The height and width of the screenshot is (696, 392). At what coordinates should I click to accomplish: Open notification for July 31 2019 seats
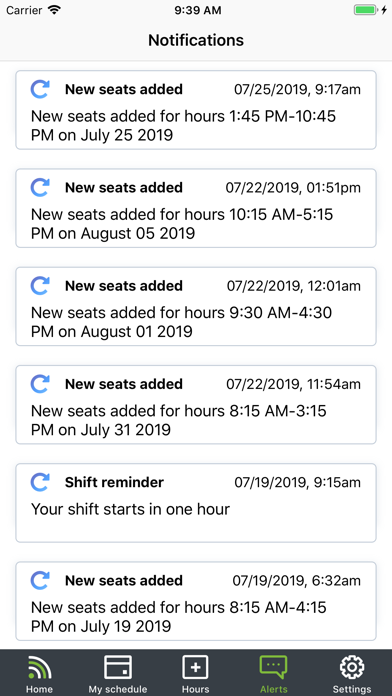pyautogui.click(x=196, y=404)
